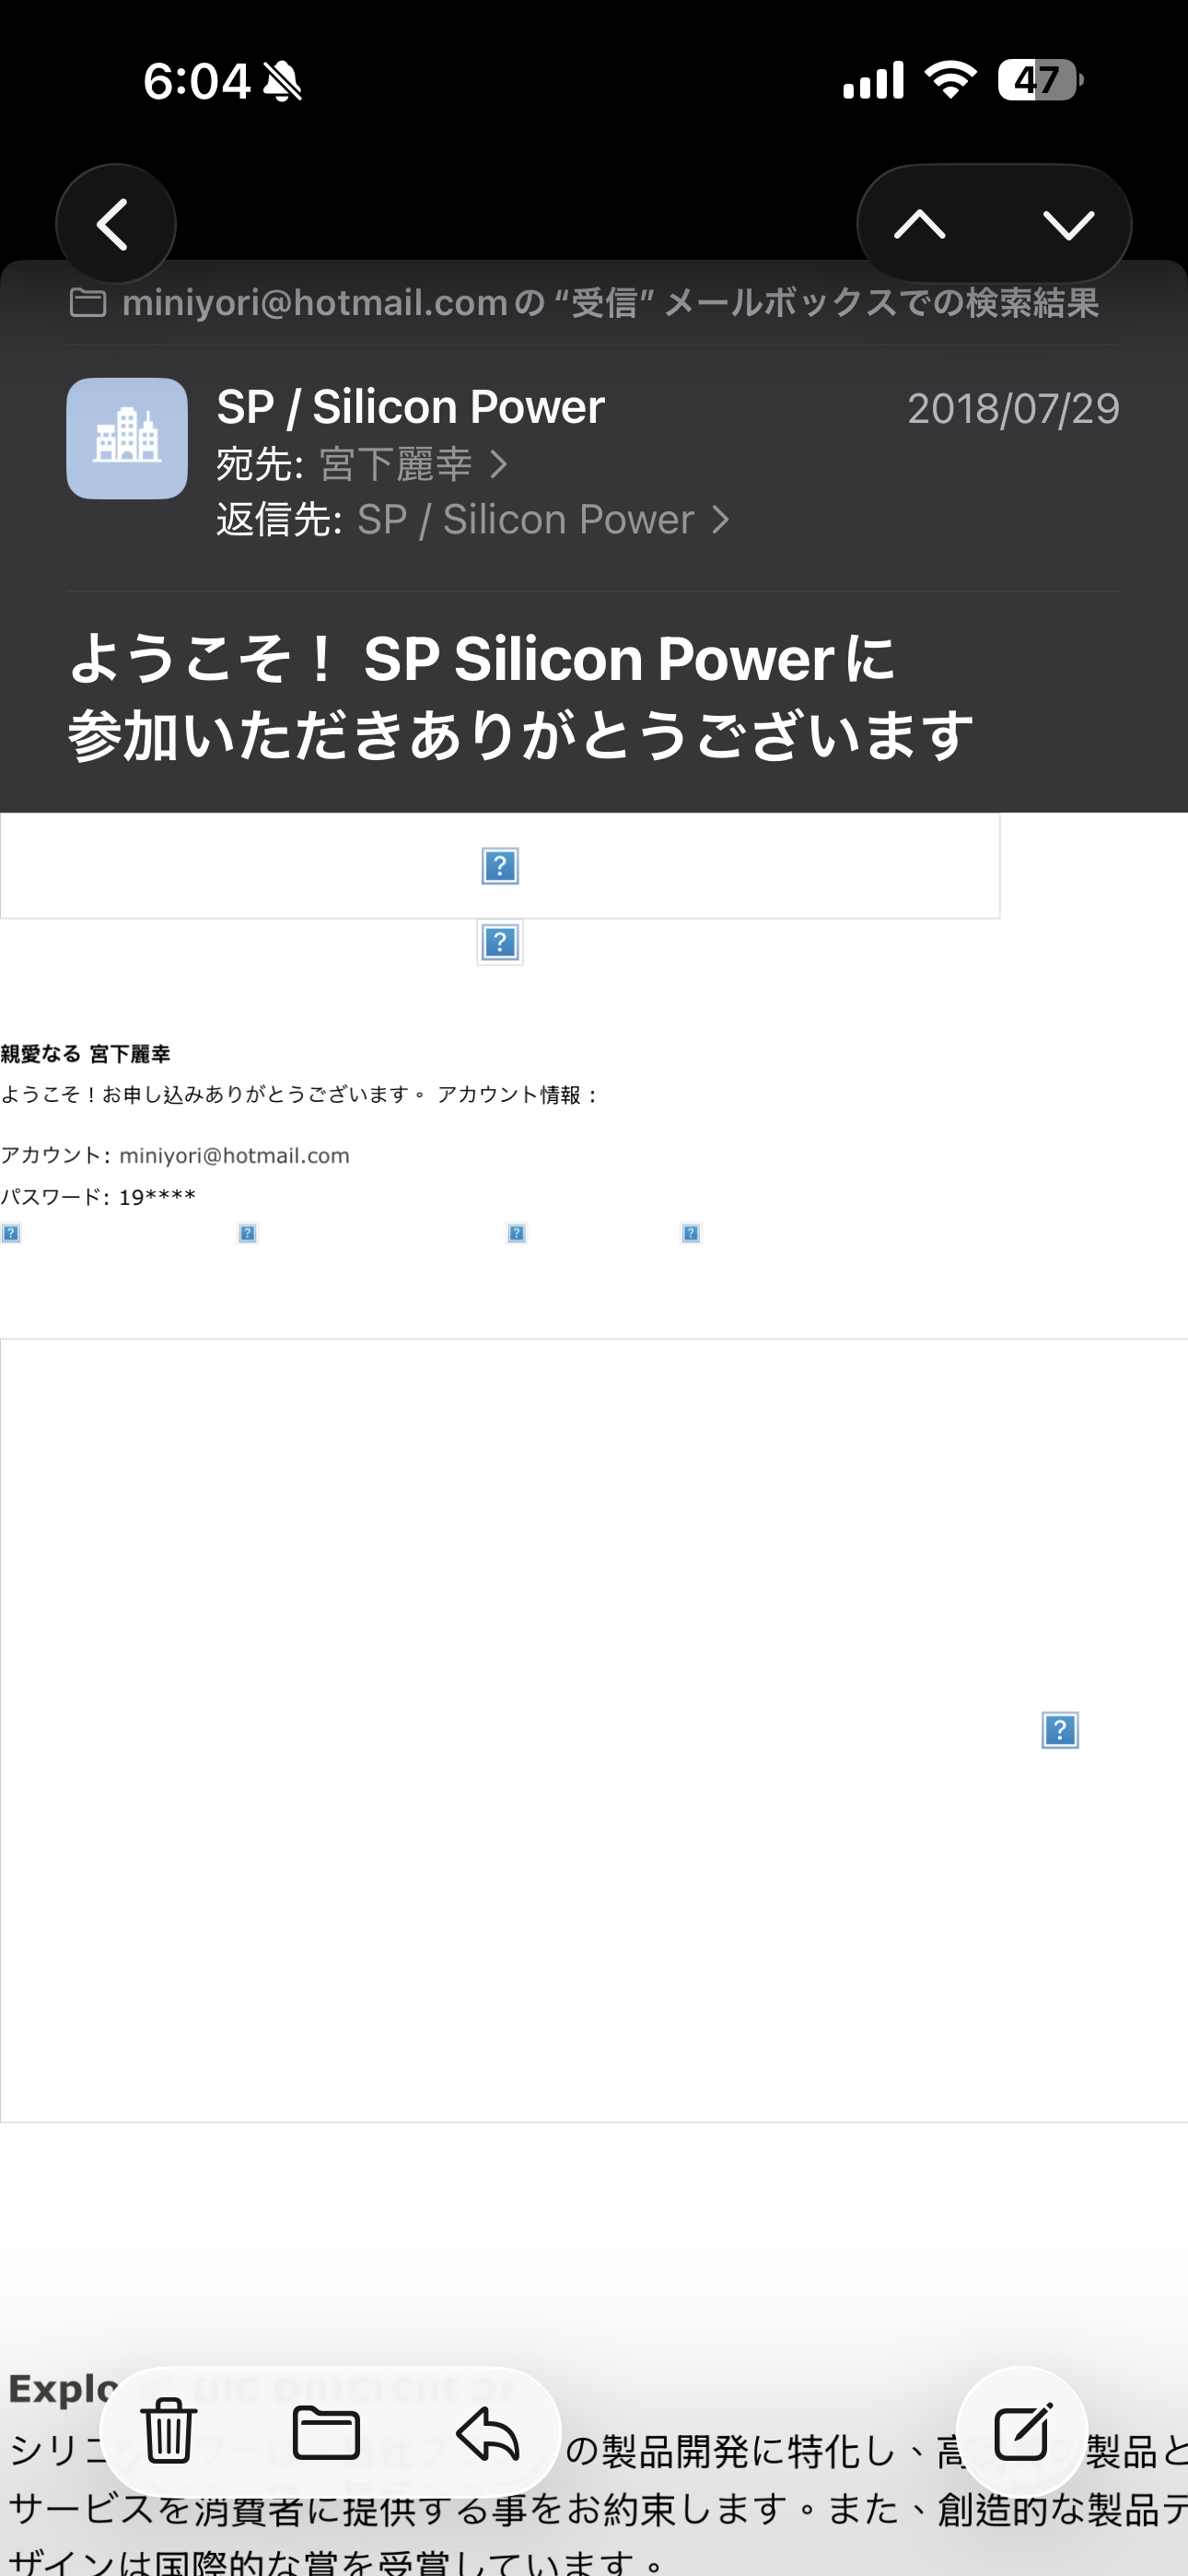Tap the second broken image below banner
Screen dimensions: 1188x2576
pos(500,942)
